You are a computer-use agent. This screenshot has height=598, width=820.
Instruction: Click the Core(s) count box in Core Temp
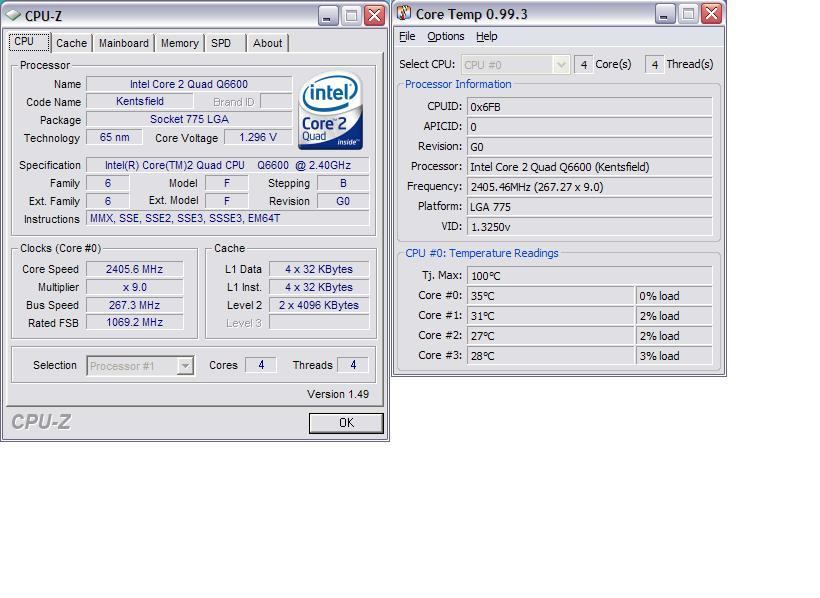(584, 65)
